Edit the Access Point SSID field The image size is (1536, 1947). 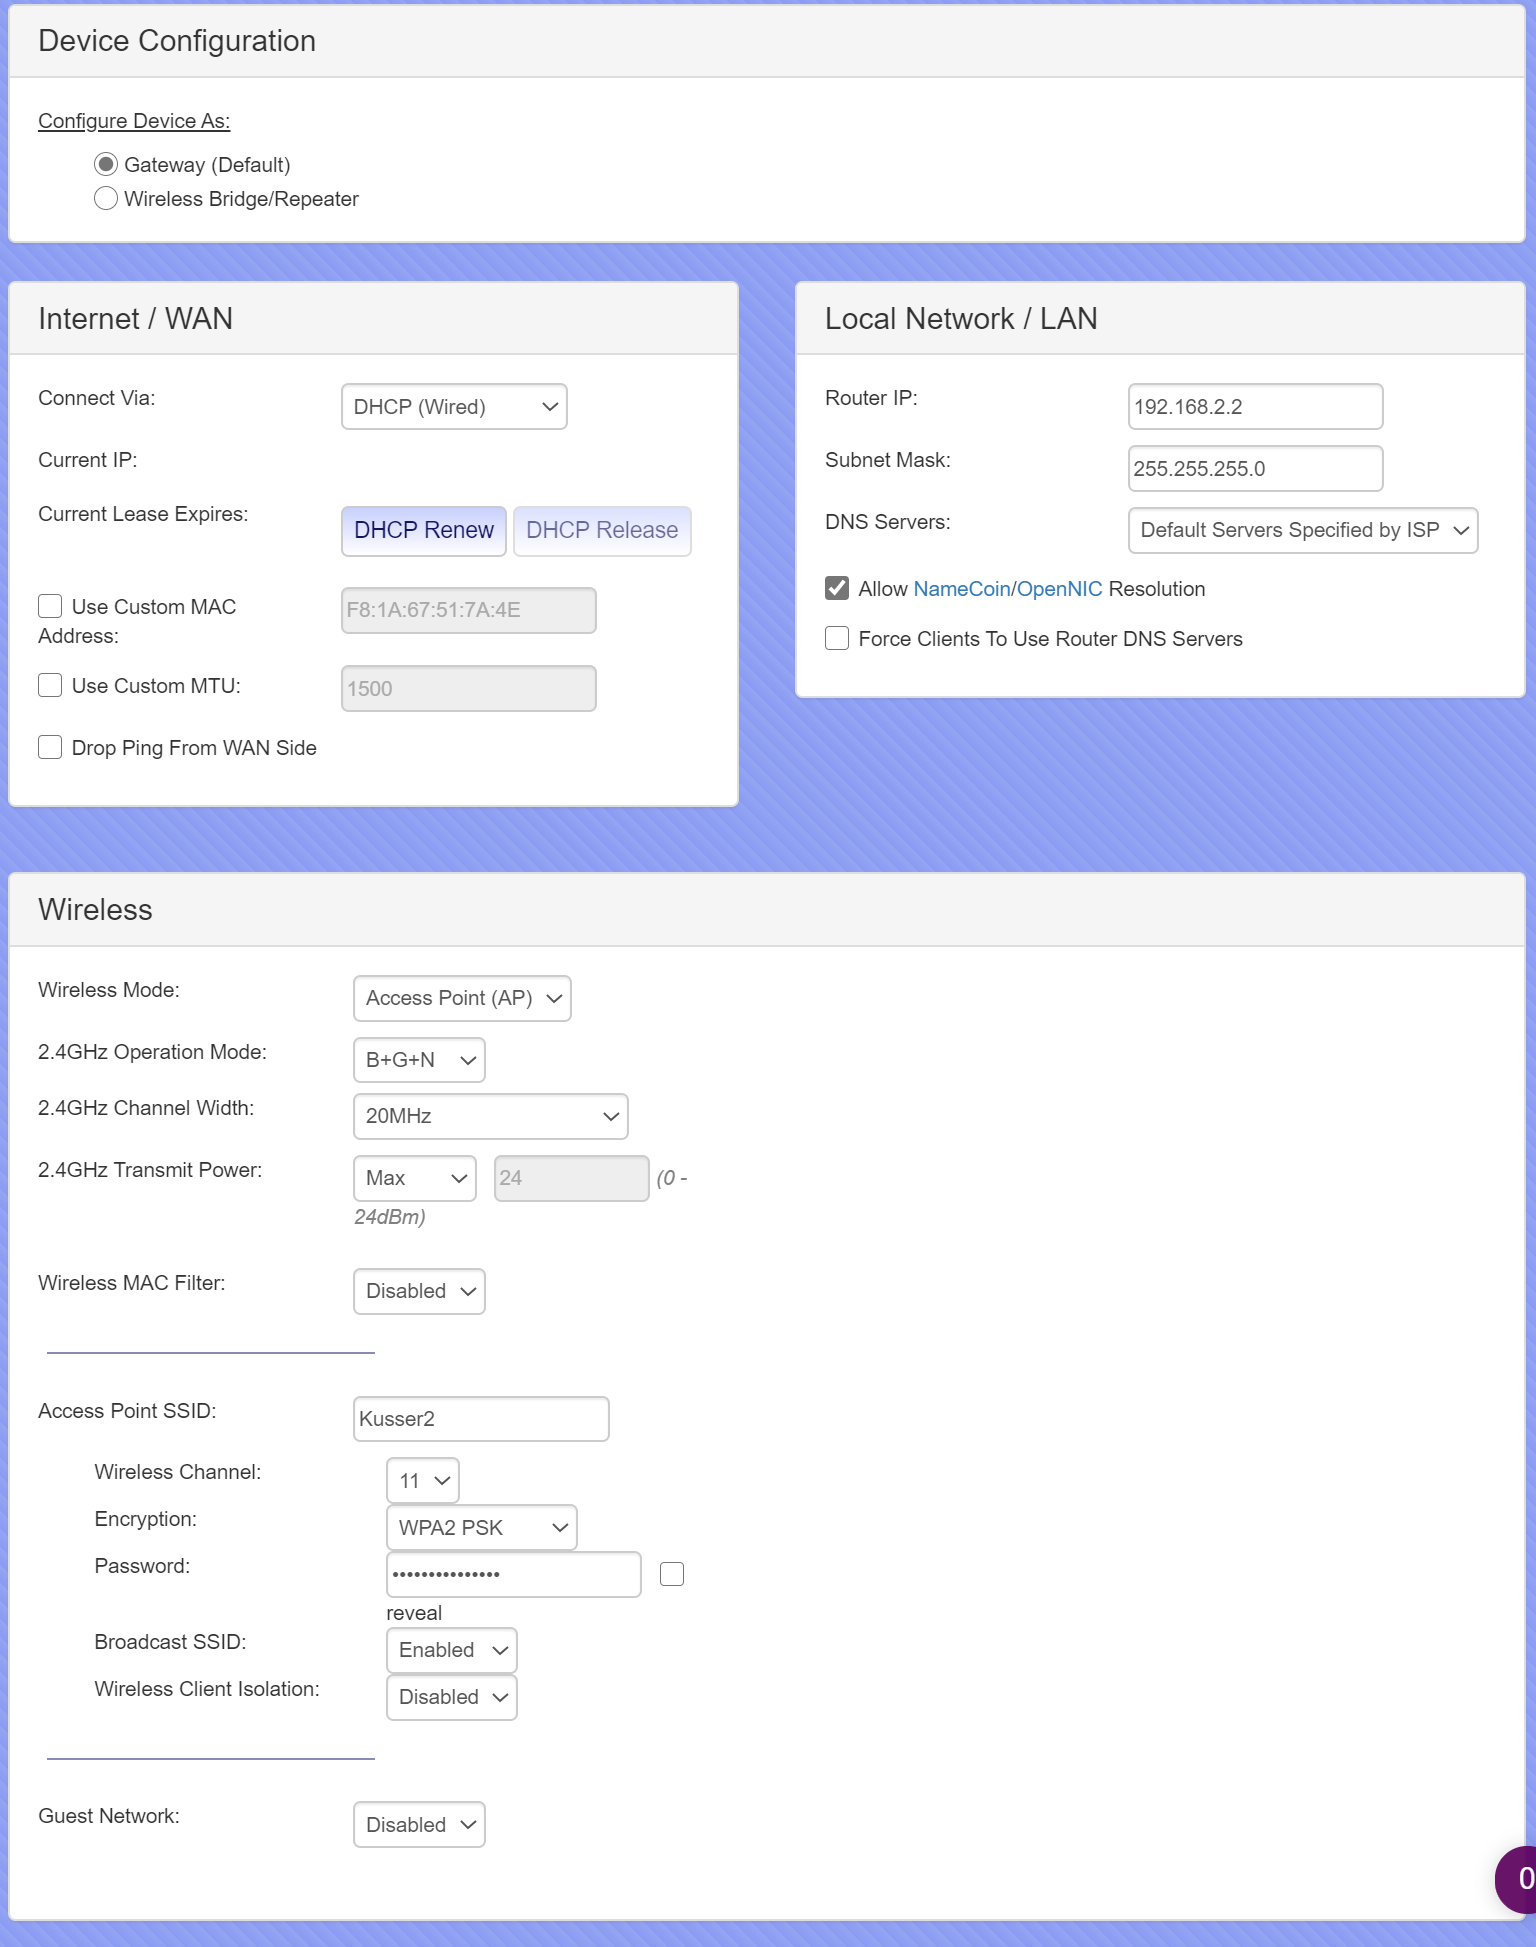point(481,1419)
